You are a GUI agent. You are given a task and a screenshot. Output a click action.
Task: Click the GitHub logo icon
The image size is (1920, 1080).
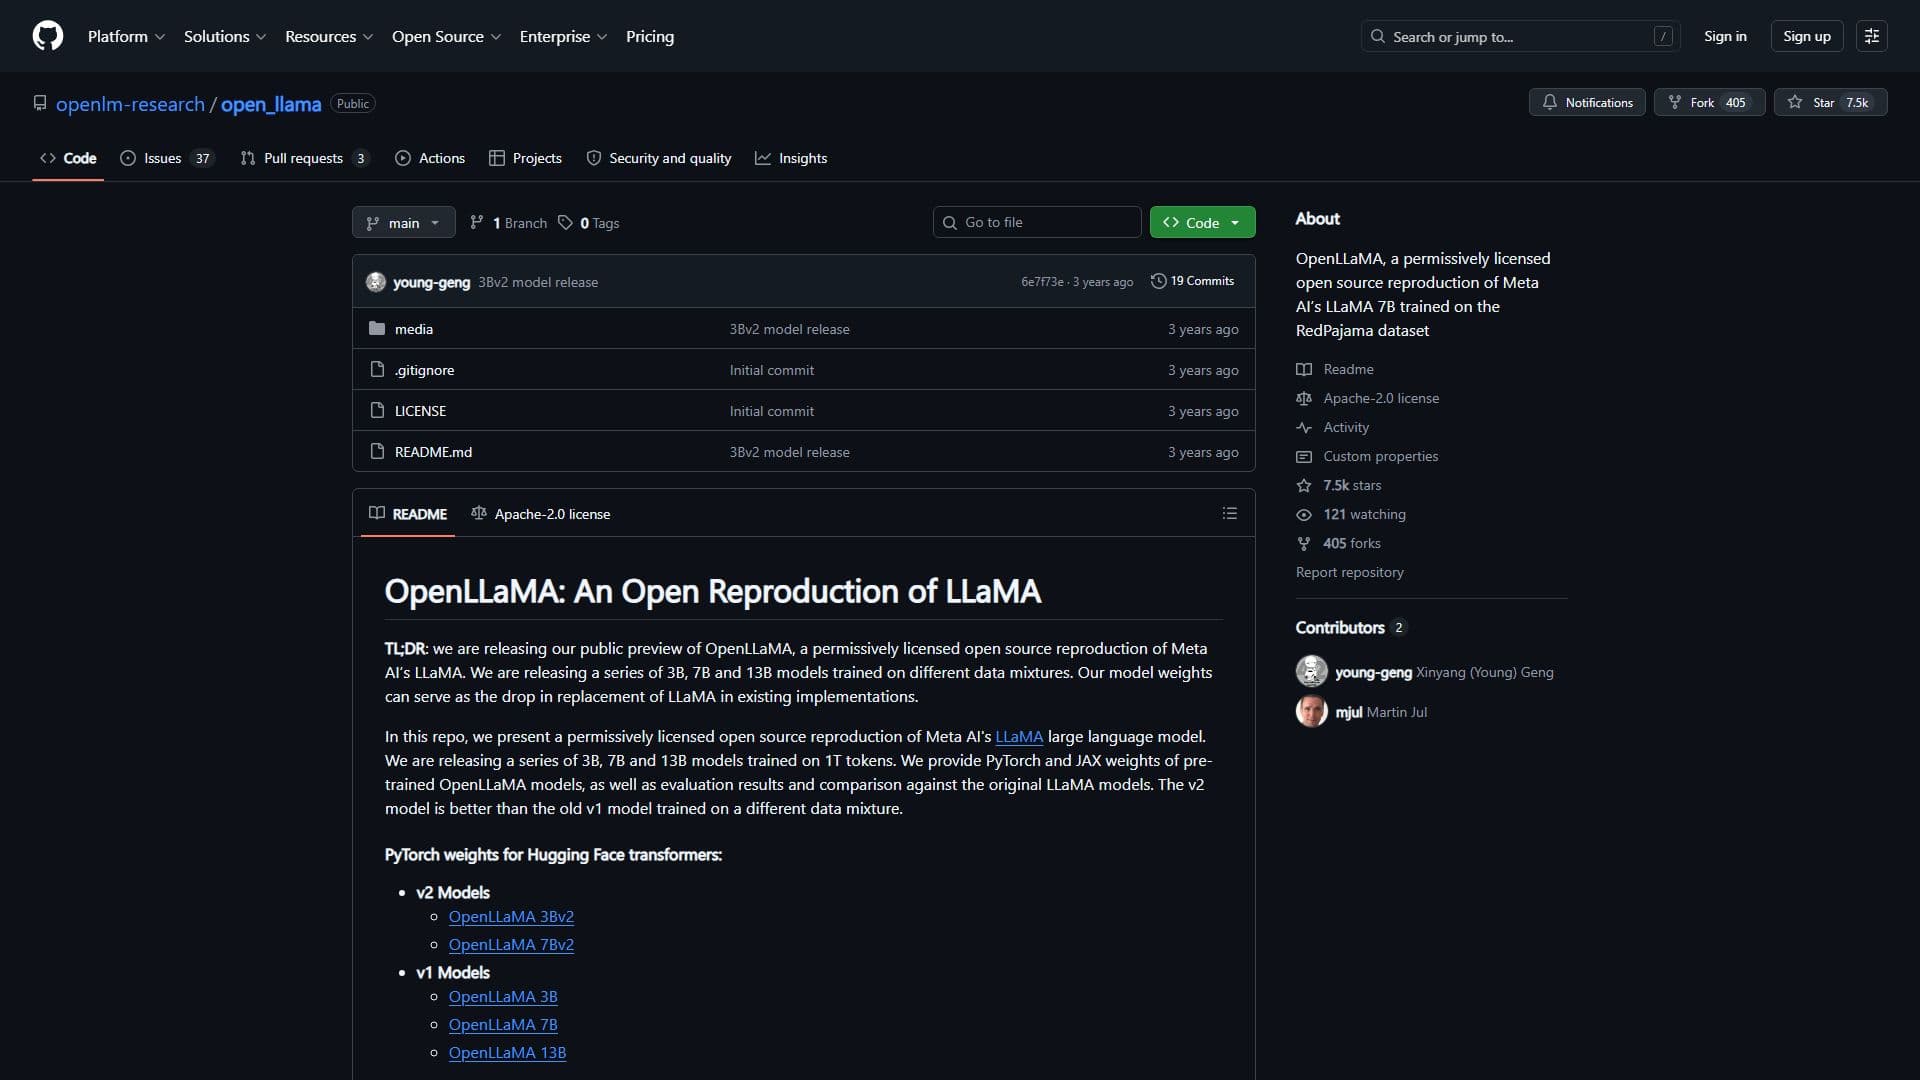(x=48, y=36)
